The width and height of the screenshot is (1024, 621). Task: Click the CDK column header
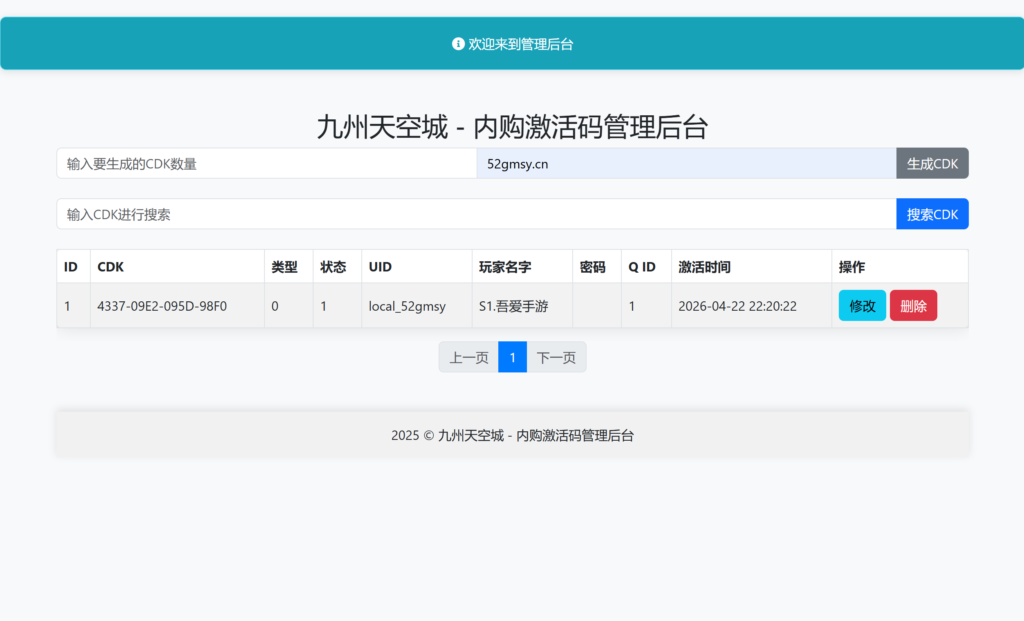tap(111, 267)
